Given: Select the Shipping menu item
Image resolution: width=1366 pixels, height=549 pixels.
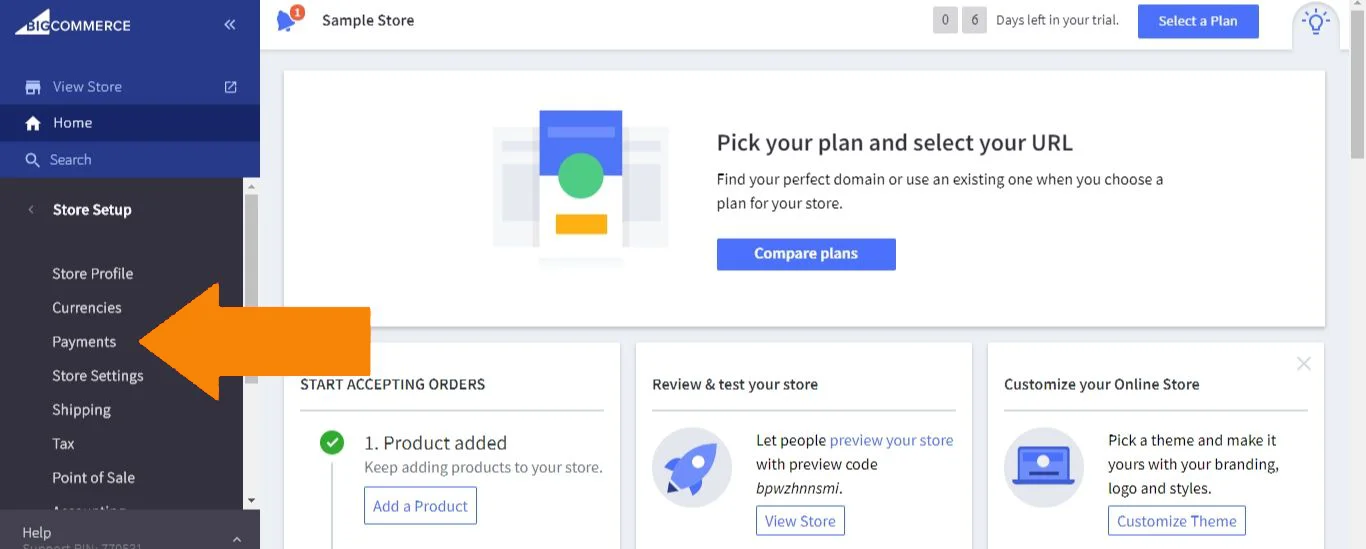Looking at the screenshot, I should point(81,410).
